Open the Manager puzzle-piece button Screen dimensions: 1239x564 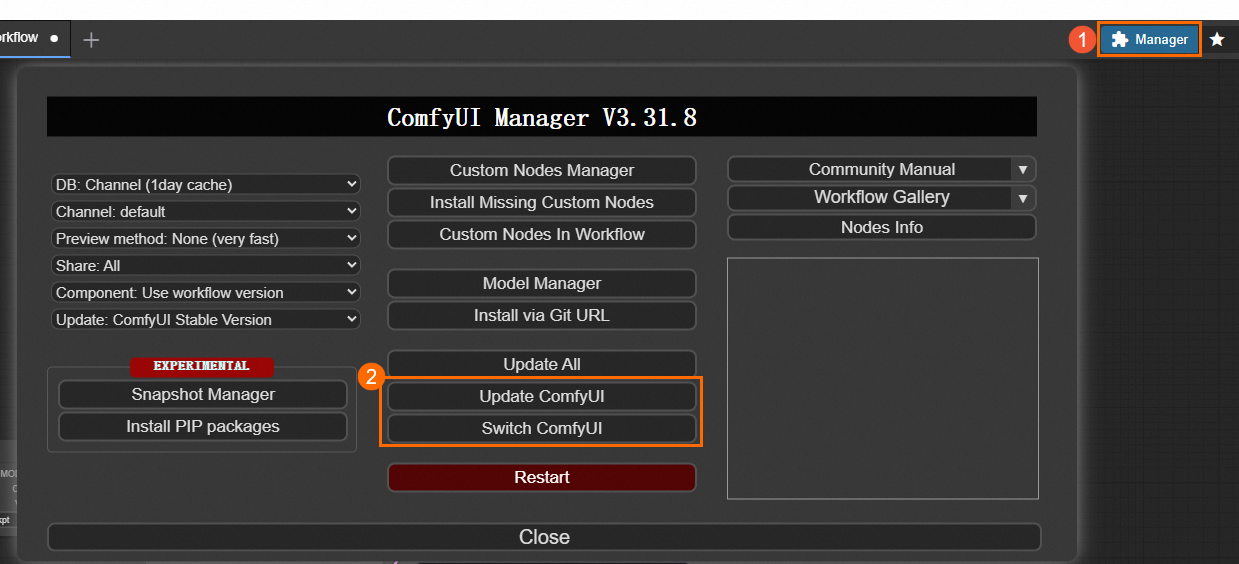(x=1149, y=40)
